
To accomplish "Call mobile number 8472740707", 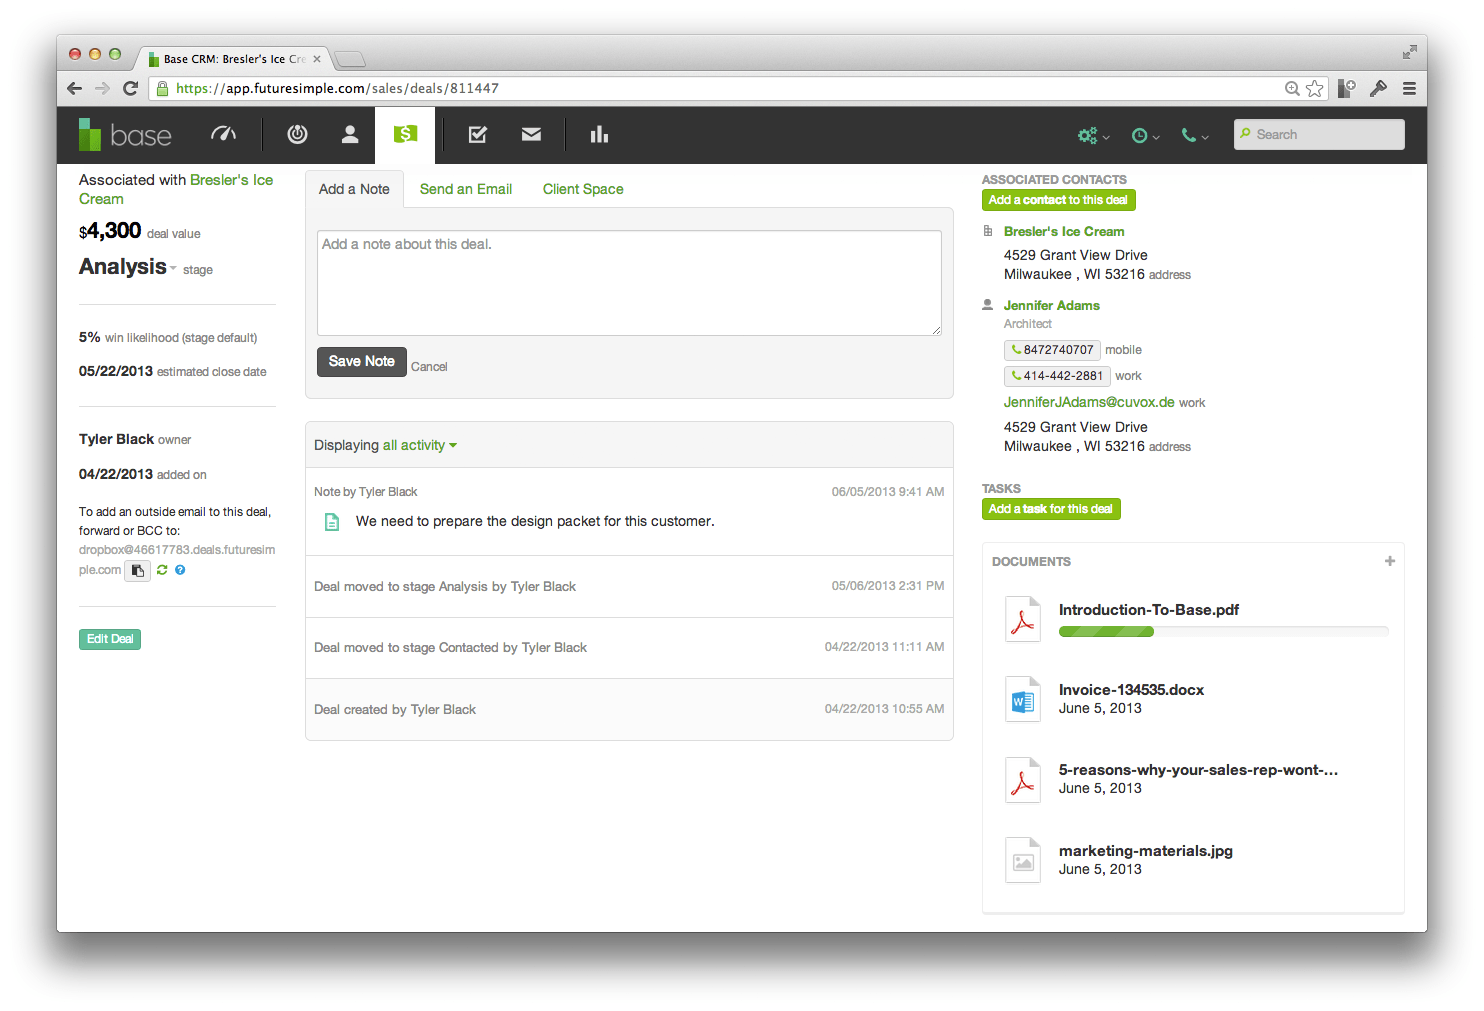I will [x=1052, y=350].
